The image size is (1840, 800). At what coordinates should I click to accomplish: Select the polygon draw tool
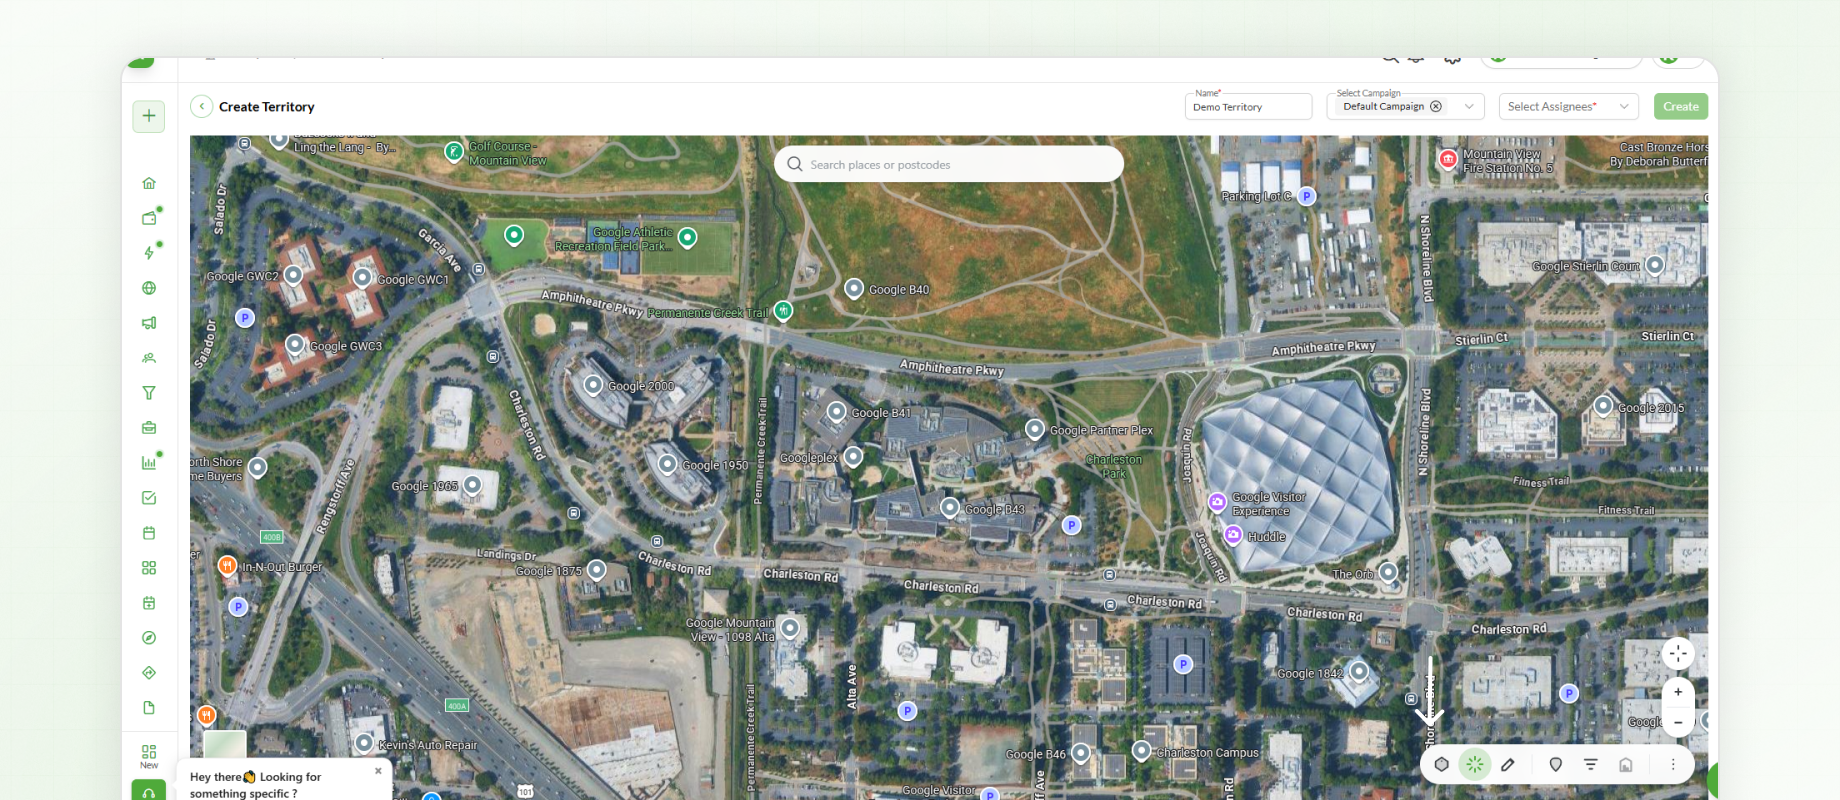[x=1442, y=765]
